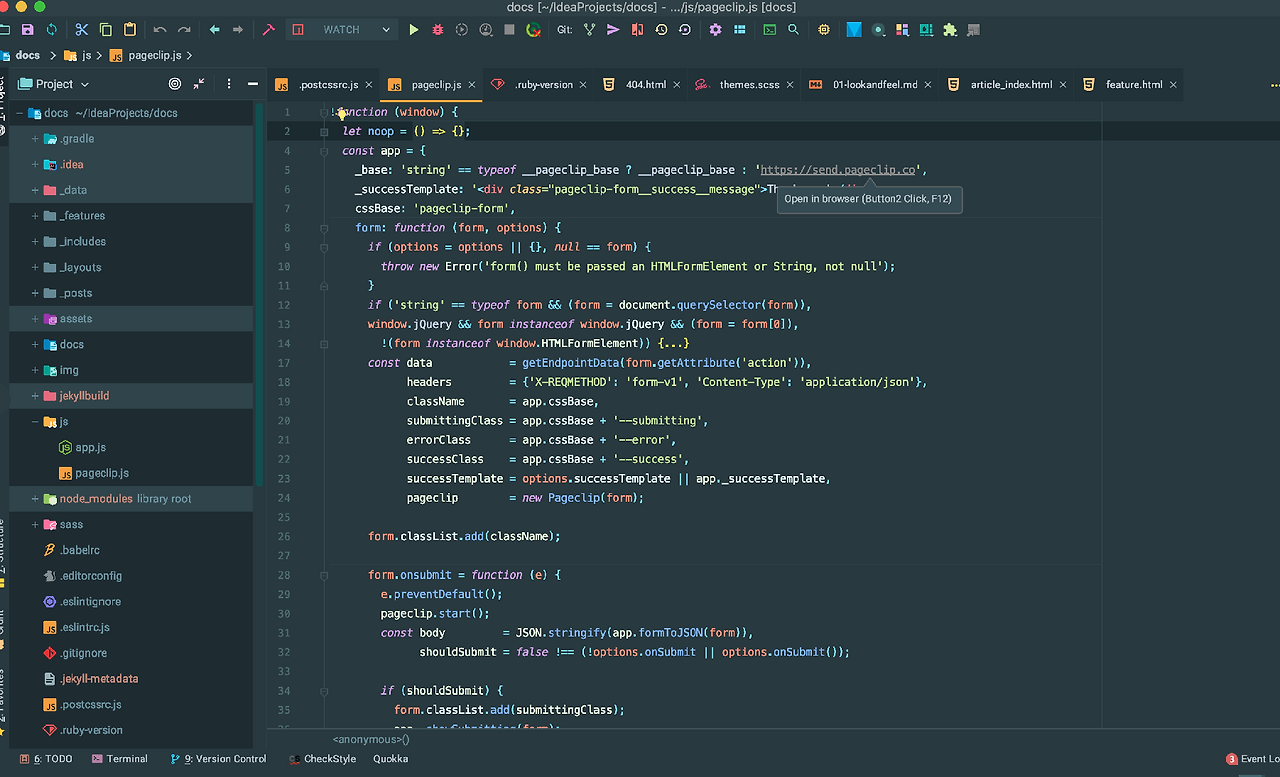Expand the .gradle folder

pyautogui.click(x=35, y=139)
